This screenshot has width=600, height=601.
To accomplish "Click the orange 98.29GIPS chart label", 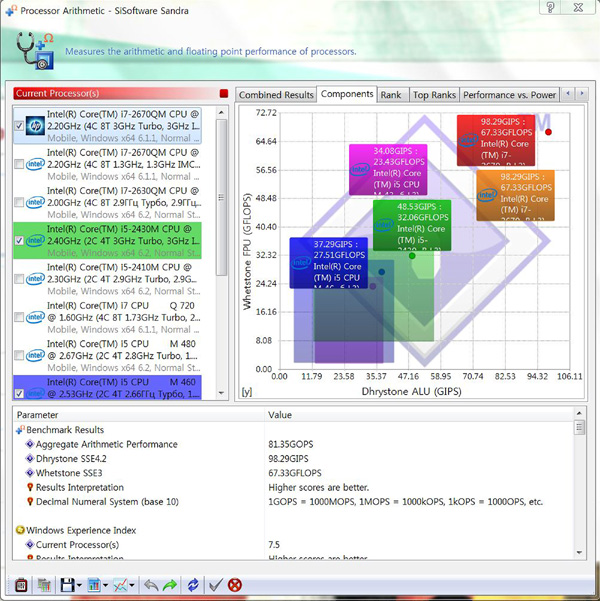I will (515, 195).
